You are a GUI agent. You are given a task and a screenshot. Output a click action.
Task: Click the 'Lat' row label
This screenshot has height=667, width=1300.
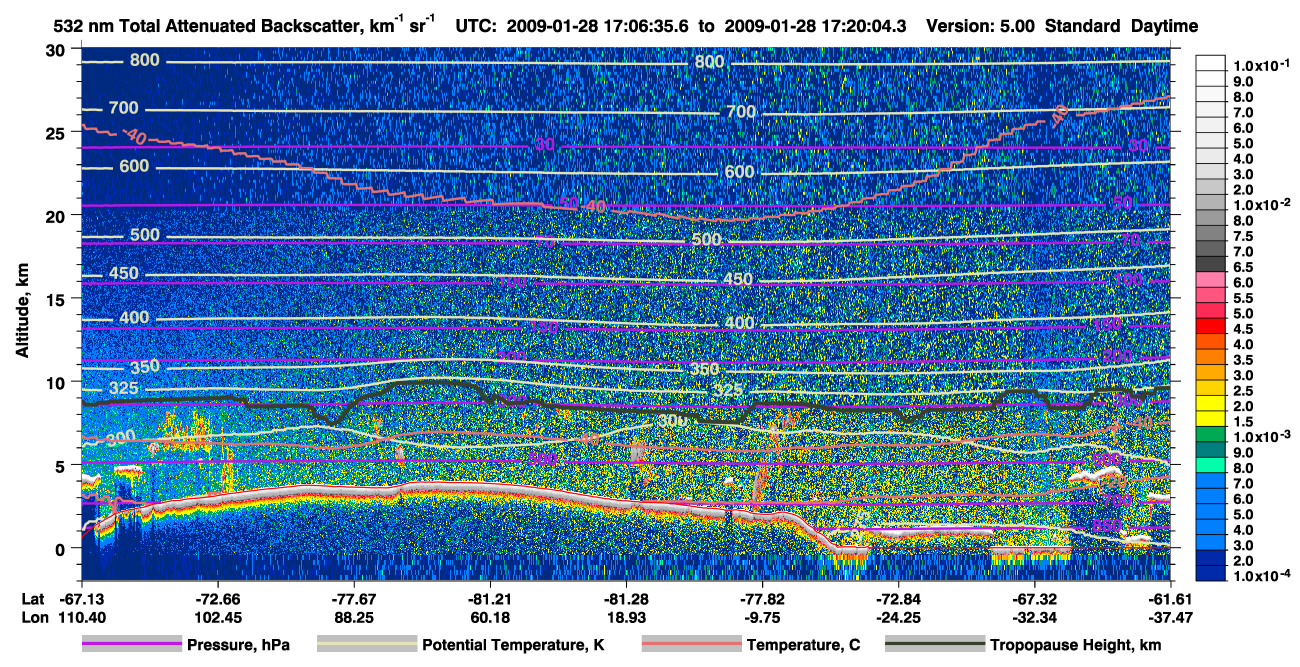(x=33, y=598)
